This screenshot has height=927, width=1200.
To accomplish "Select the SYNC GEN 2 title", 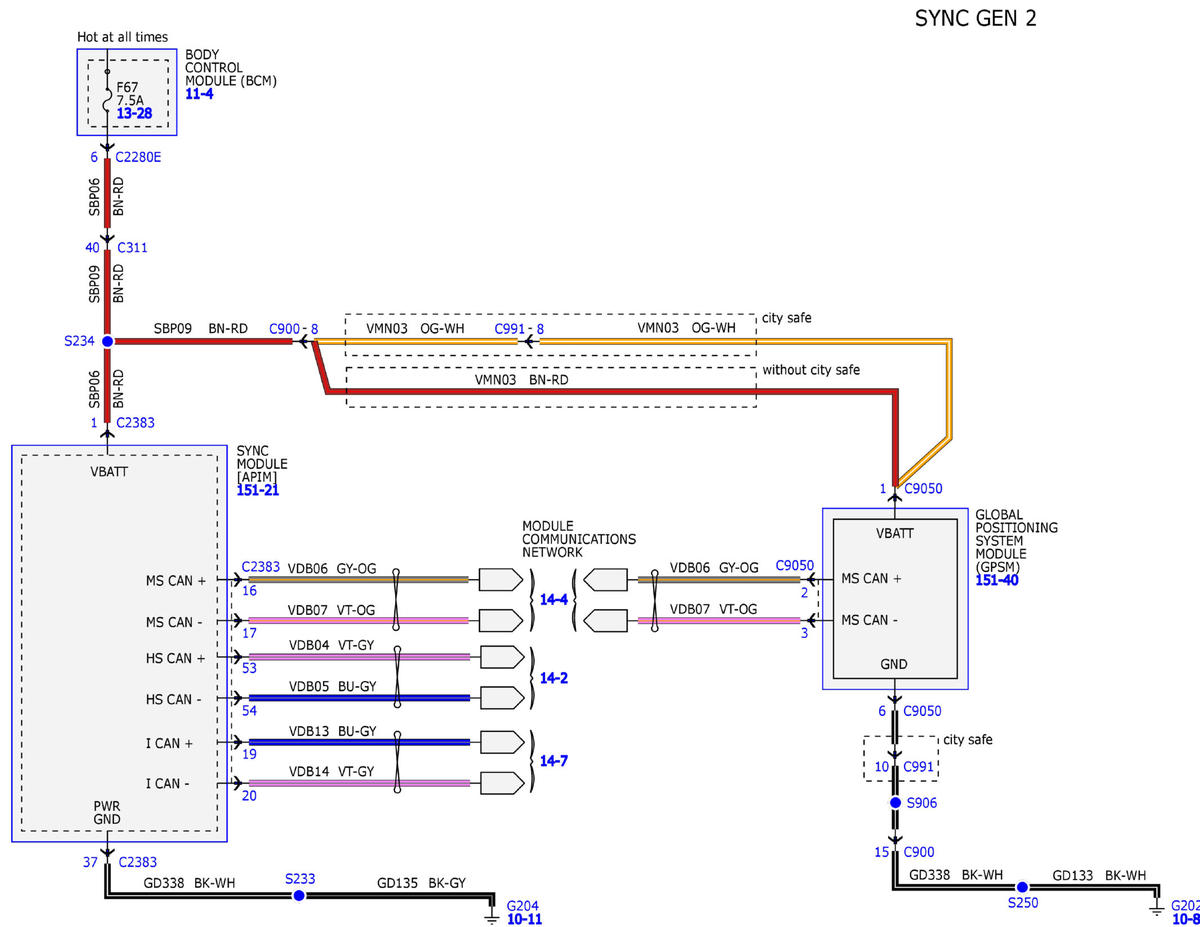I will coord(976,18).
